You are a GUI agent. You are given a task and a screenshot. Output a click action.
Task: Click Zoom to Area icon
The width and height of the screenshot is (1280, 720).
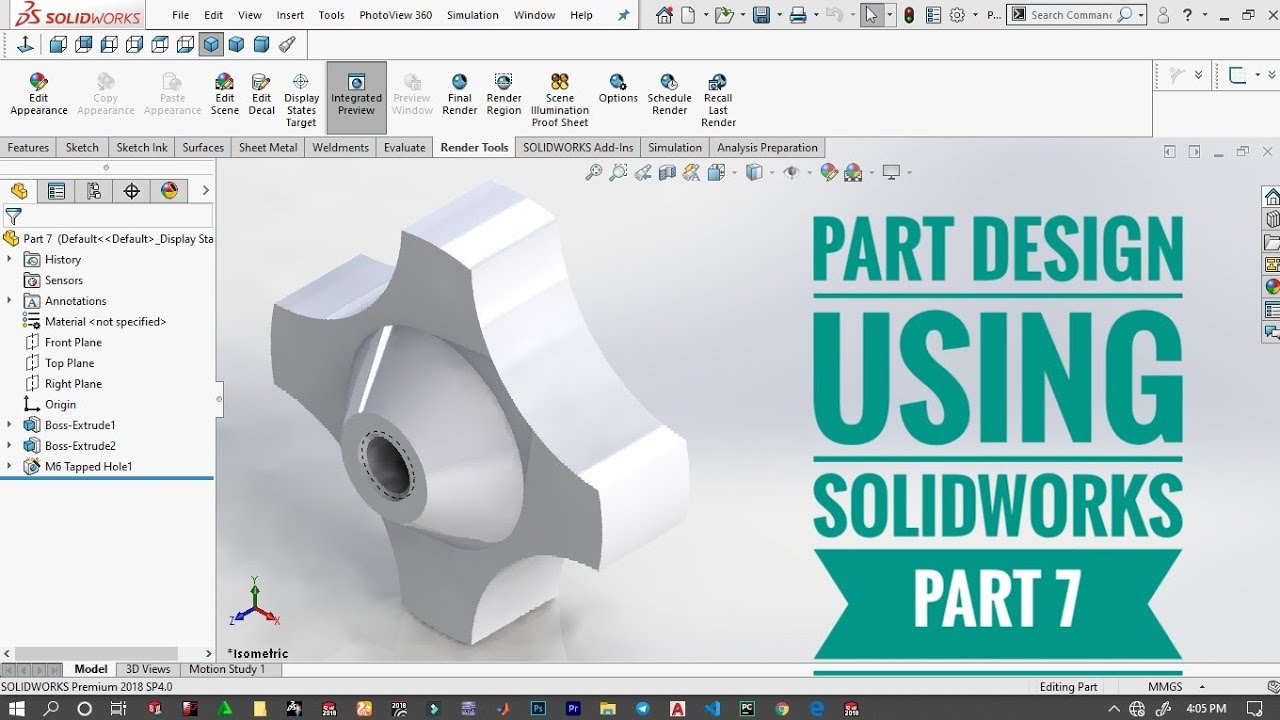coord(618,172)
